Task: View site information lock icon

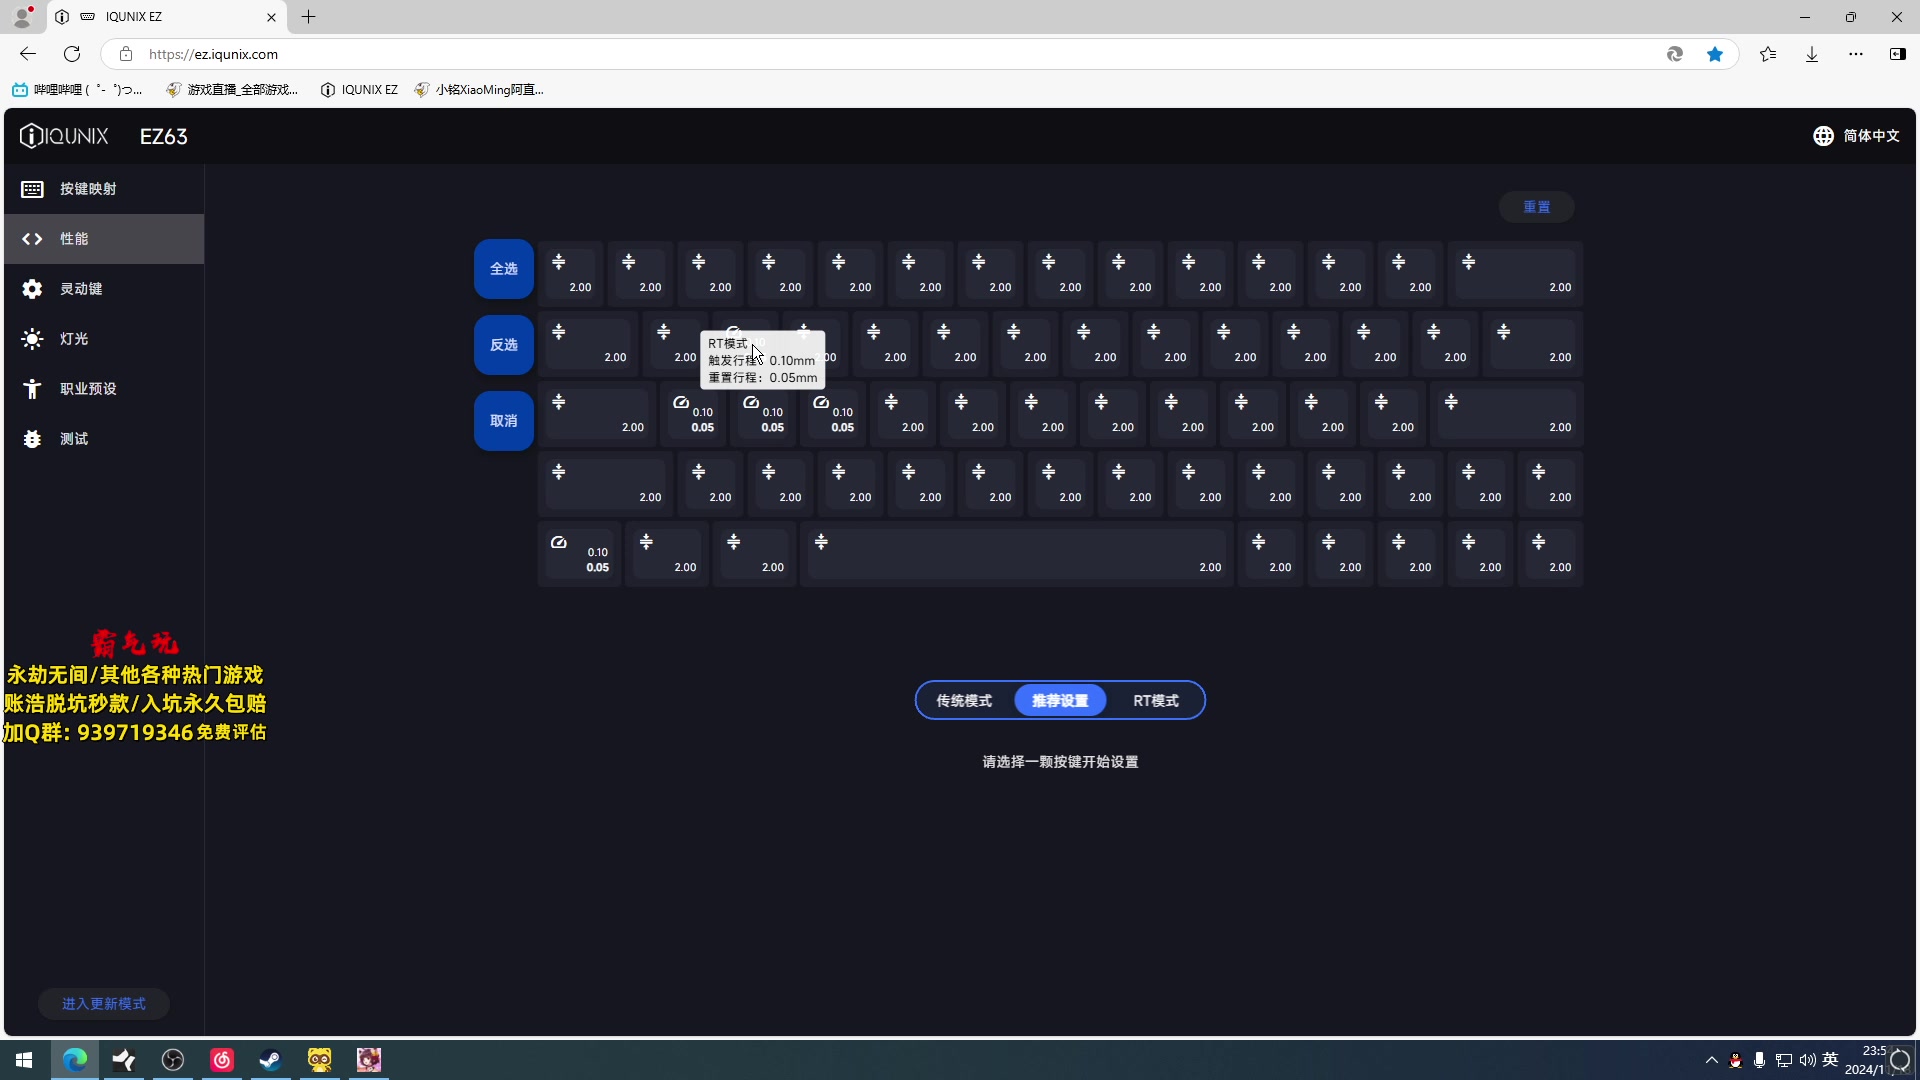Action: [125, 54]
